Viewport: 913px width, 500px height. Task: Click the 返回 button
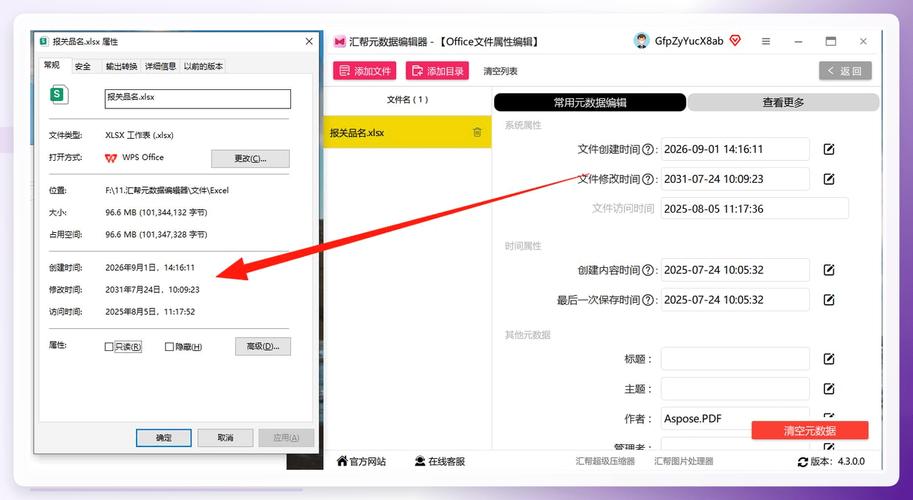(x=845, y=71)
